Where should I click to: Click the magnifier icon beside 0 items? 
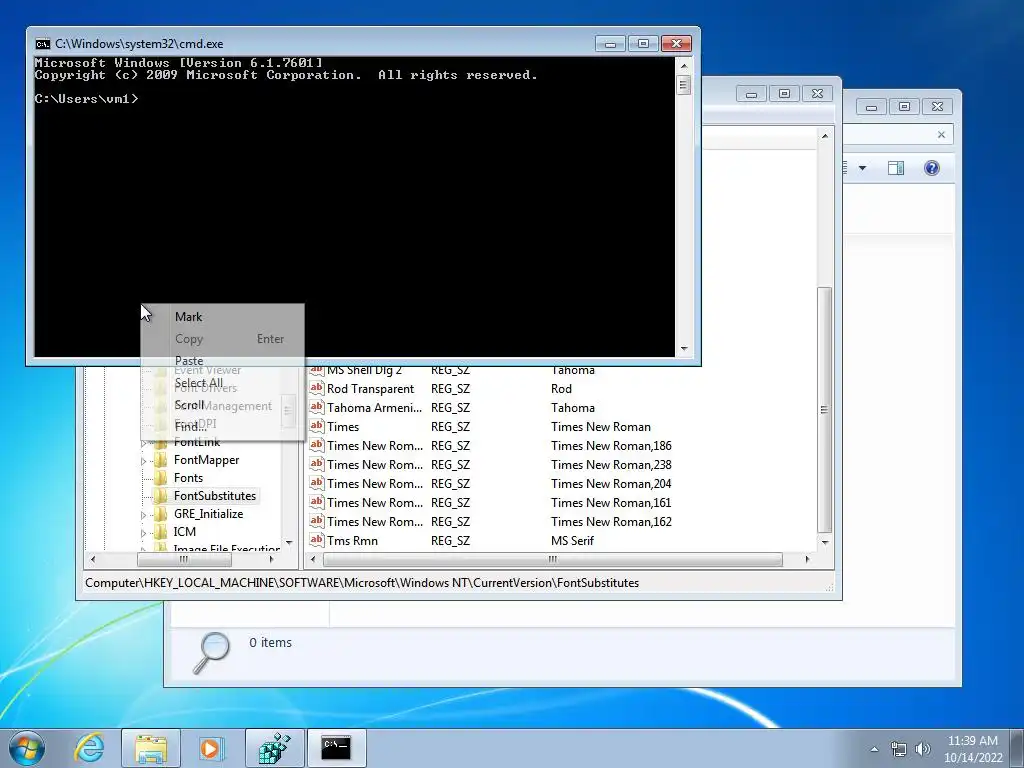[212, 652]
